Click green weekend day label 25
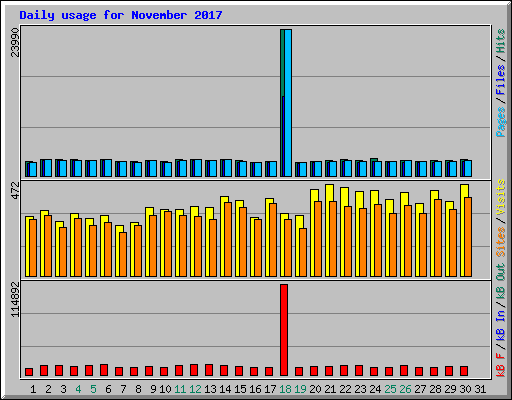Viewport: 512px width, 400px height. coord(390,389)
